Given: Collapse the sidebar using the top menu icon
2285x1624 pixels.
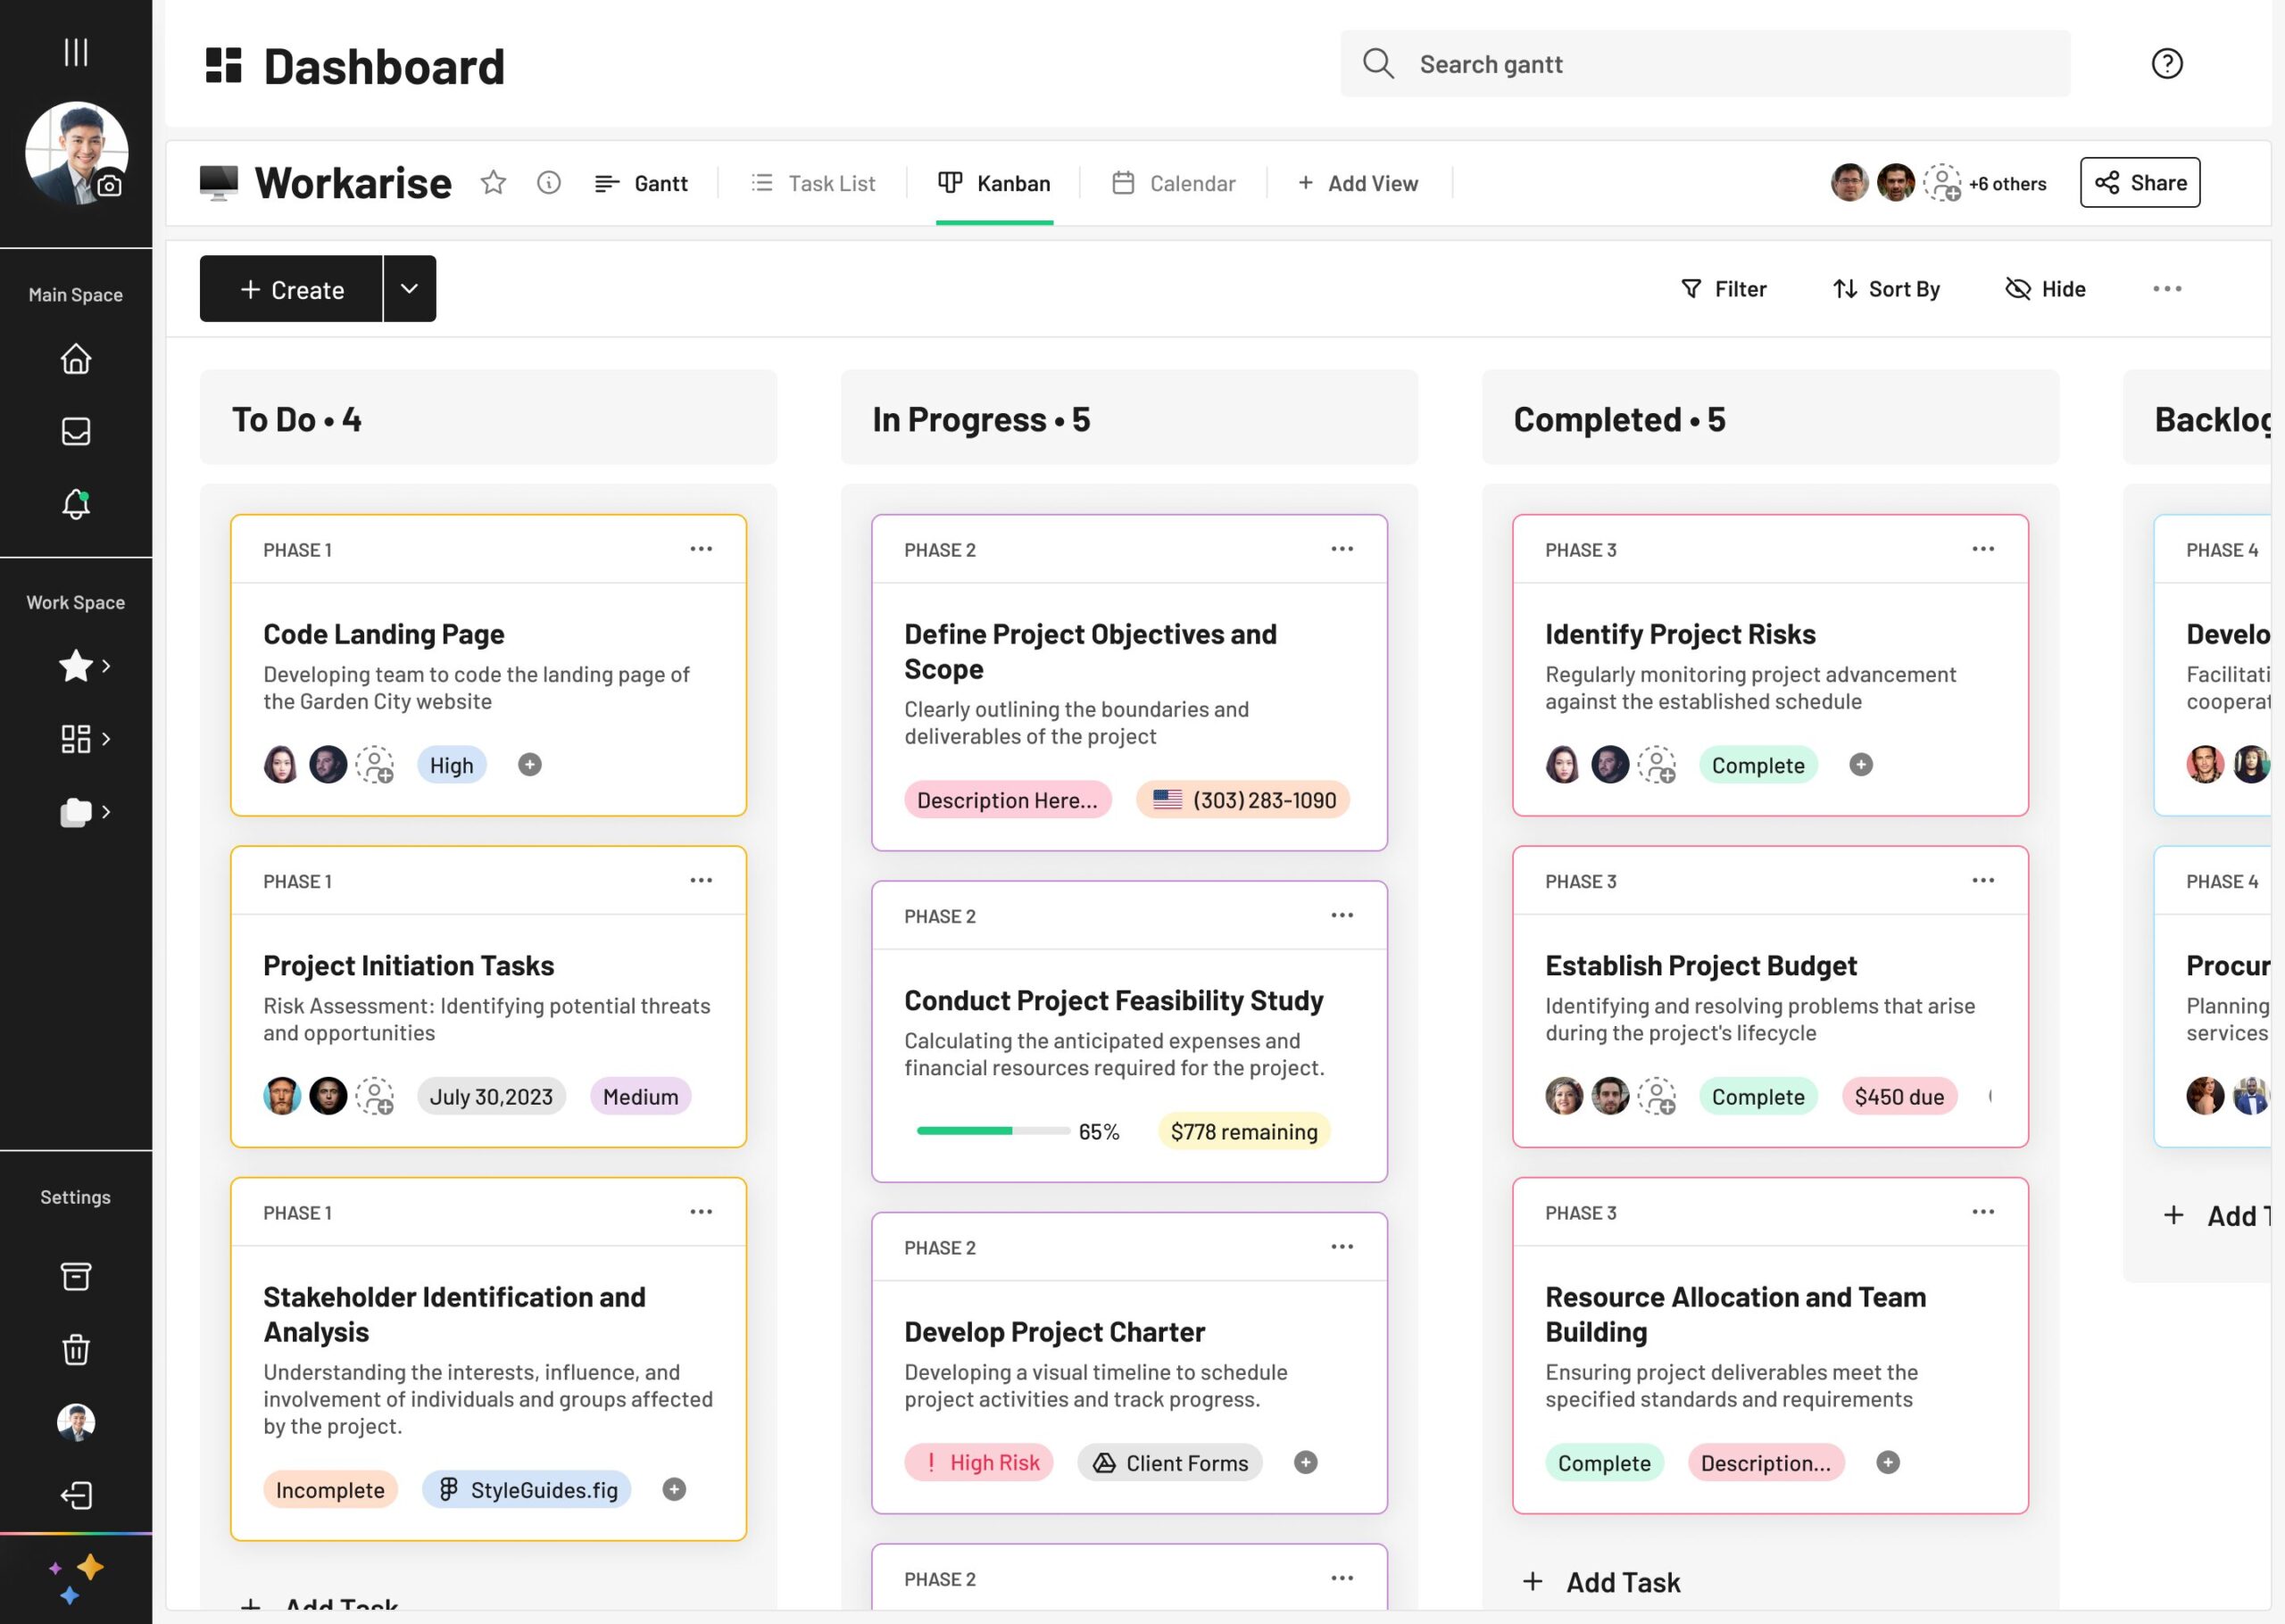Looking at the screenshot, I should click(76, 52).
